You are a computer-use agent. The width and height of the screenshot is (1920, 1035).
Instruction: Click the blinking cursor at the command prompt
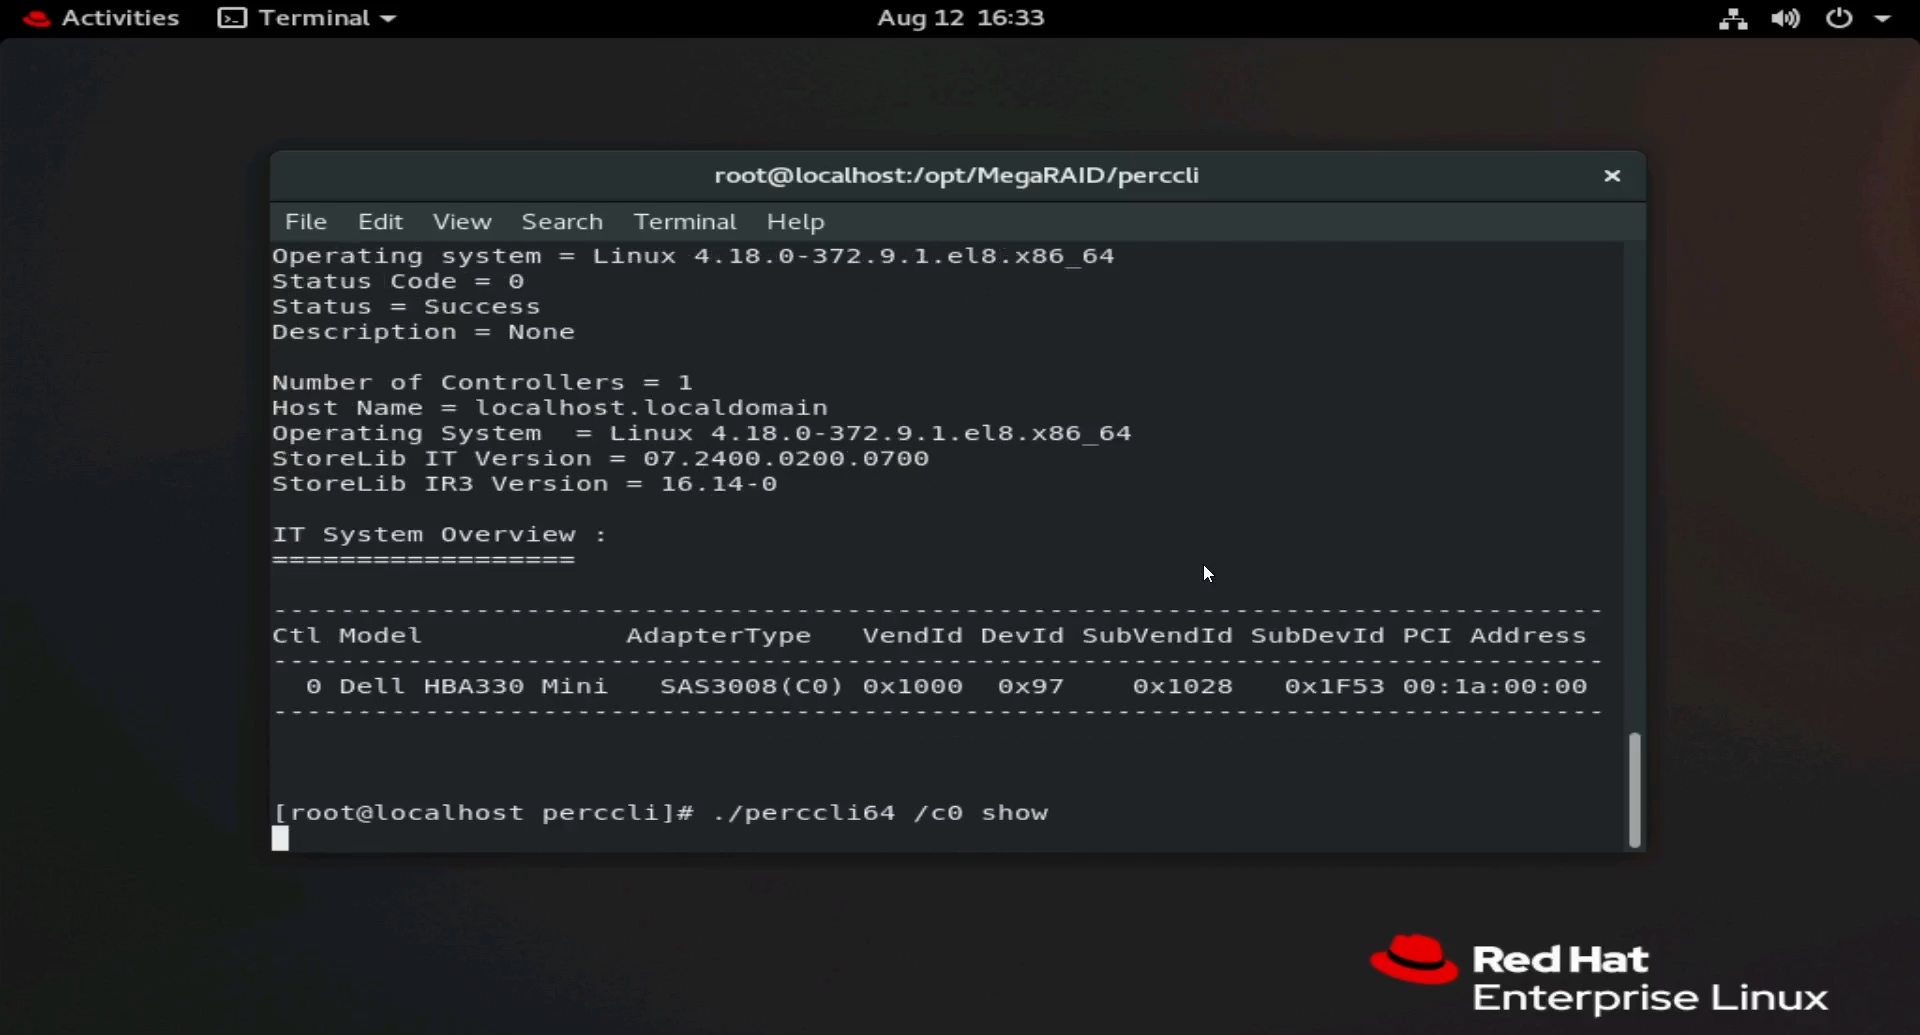pos(280,838)
